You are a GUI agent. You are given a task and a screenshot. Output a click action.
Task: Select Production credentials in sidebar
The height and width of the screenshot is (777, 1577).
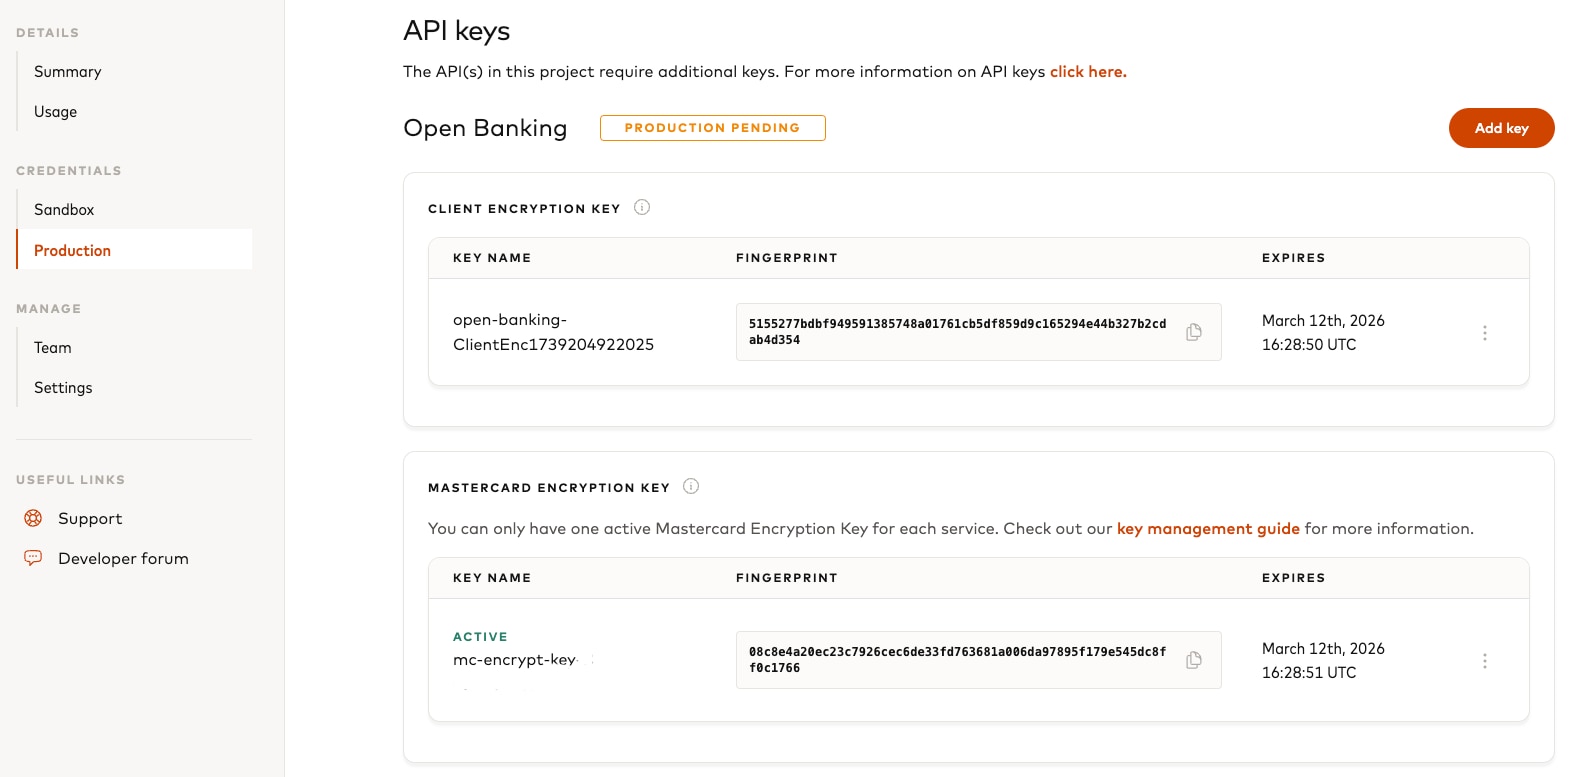[x=72, y=250]
